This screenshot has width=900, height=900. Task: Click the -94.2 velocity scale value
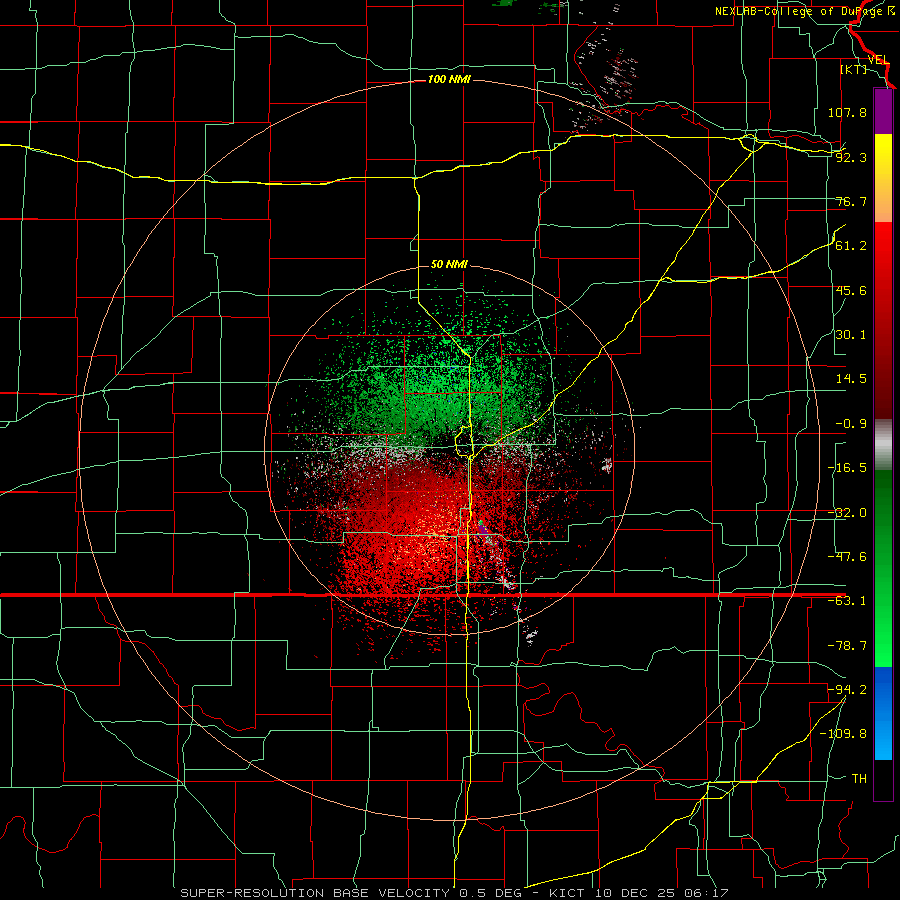[847, 689]
